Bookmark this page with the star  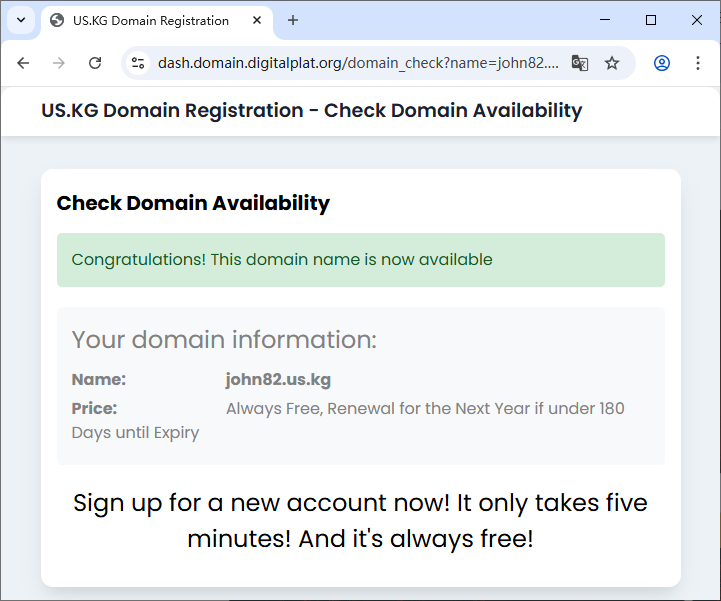tap(612, 63)
